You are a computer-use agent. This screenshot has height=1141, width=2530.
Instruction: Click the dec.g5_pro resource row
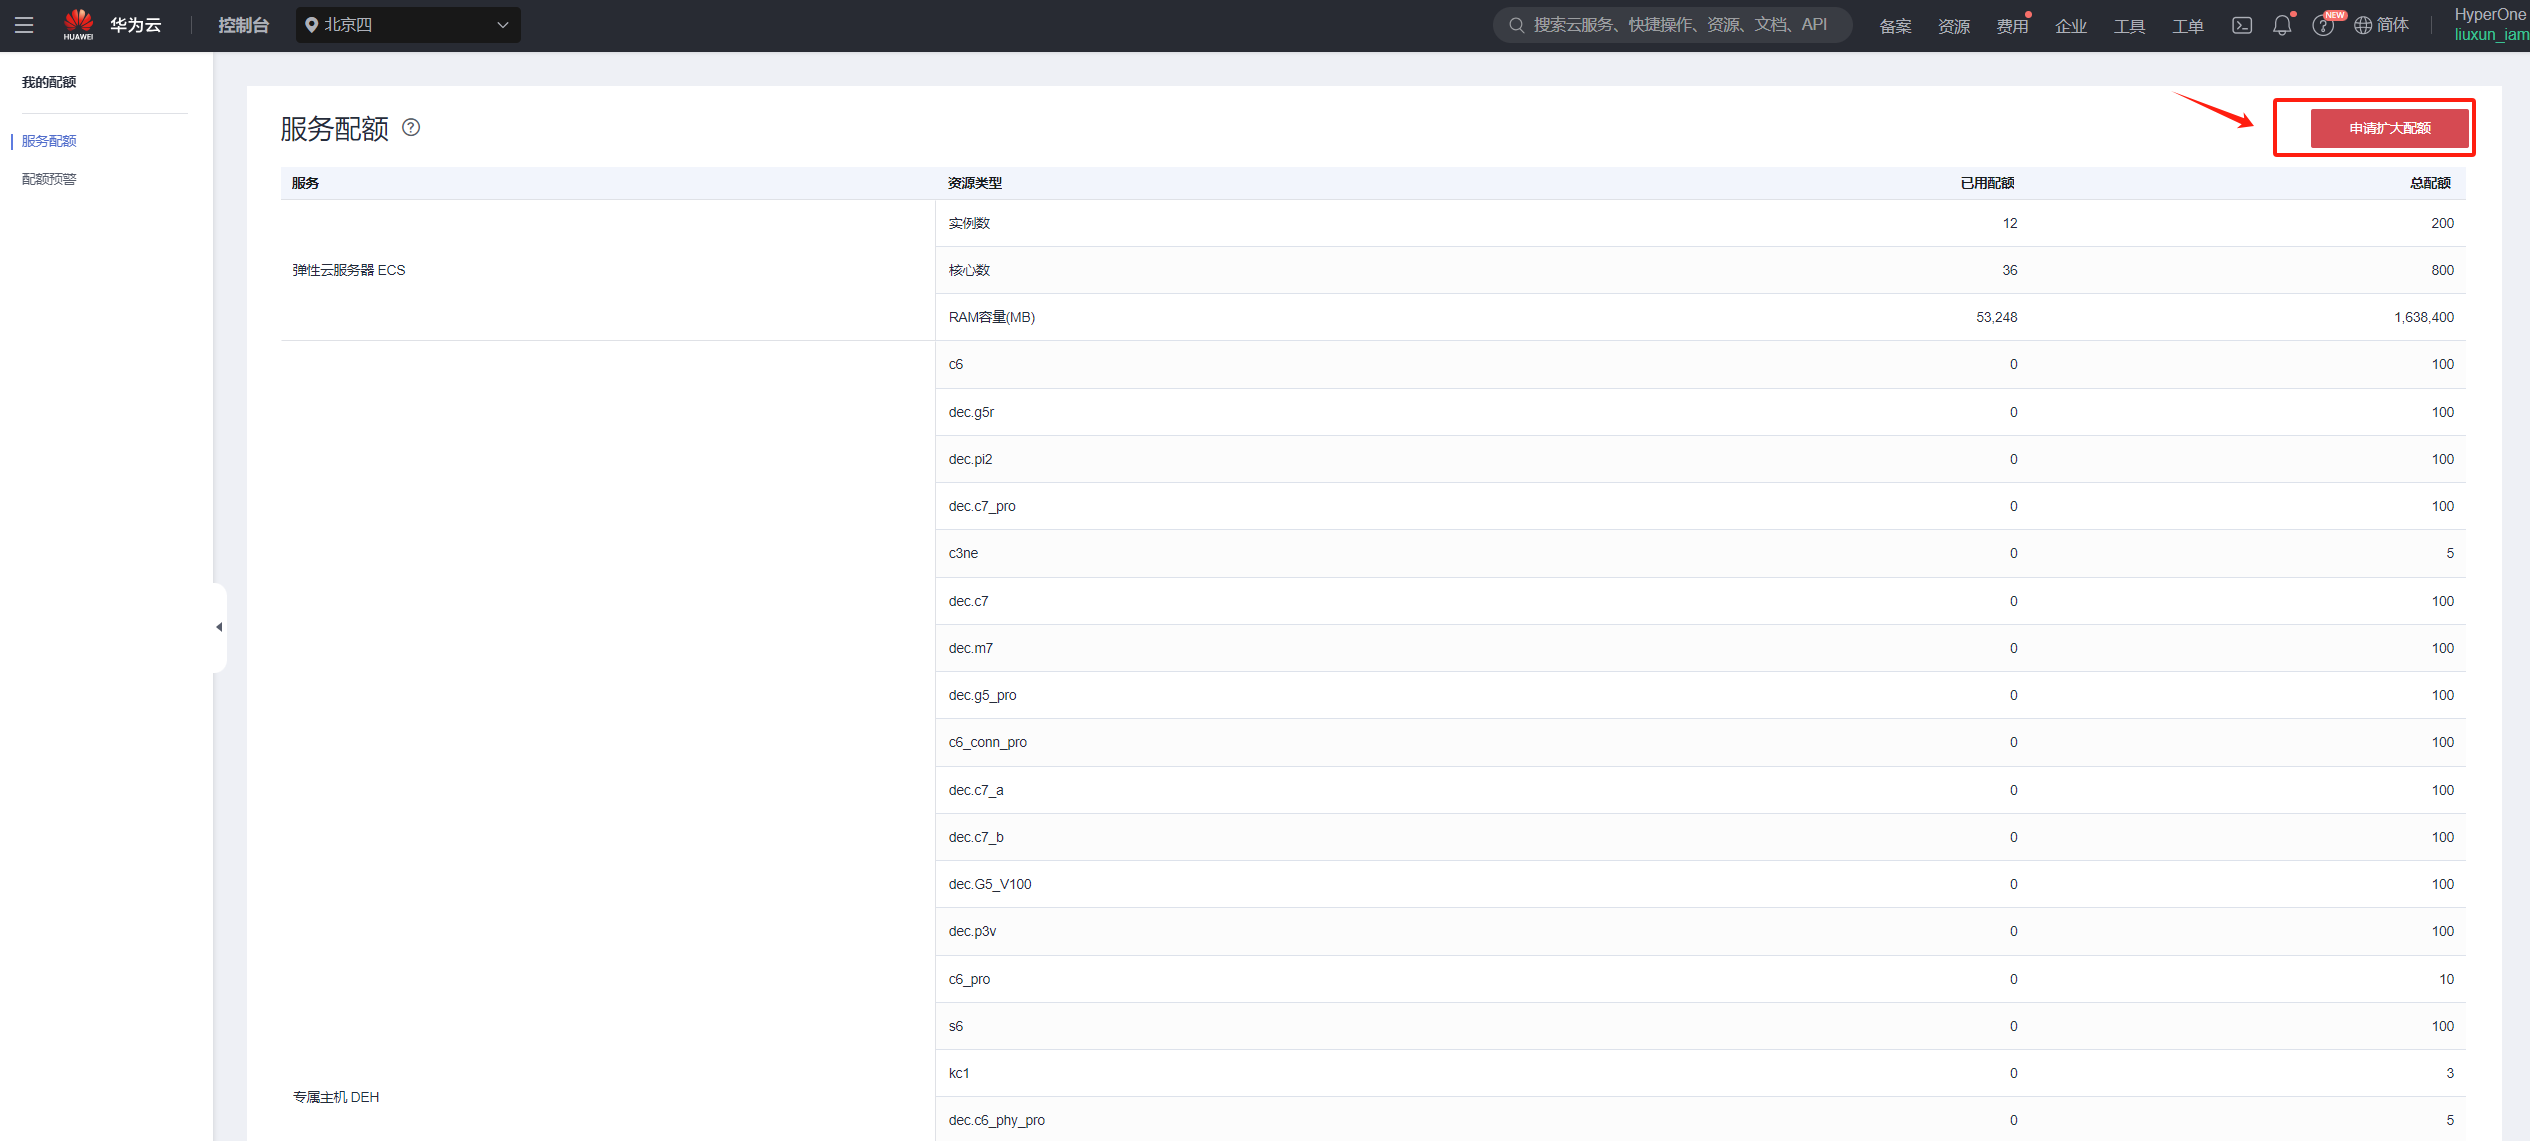1700,695
